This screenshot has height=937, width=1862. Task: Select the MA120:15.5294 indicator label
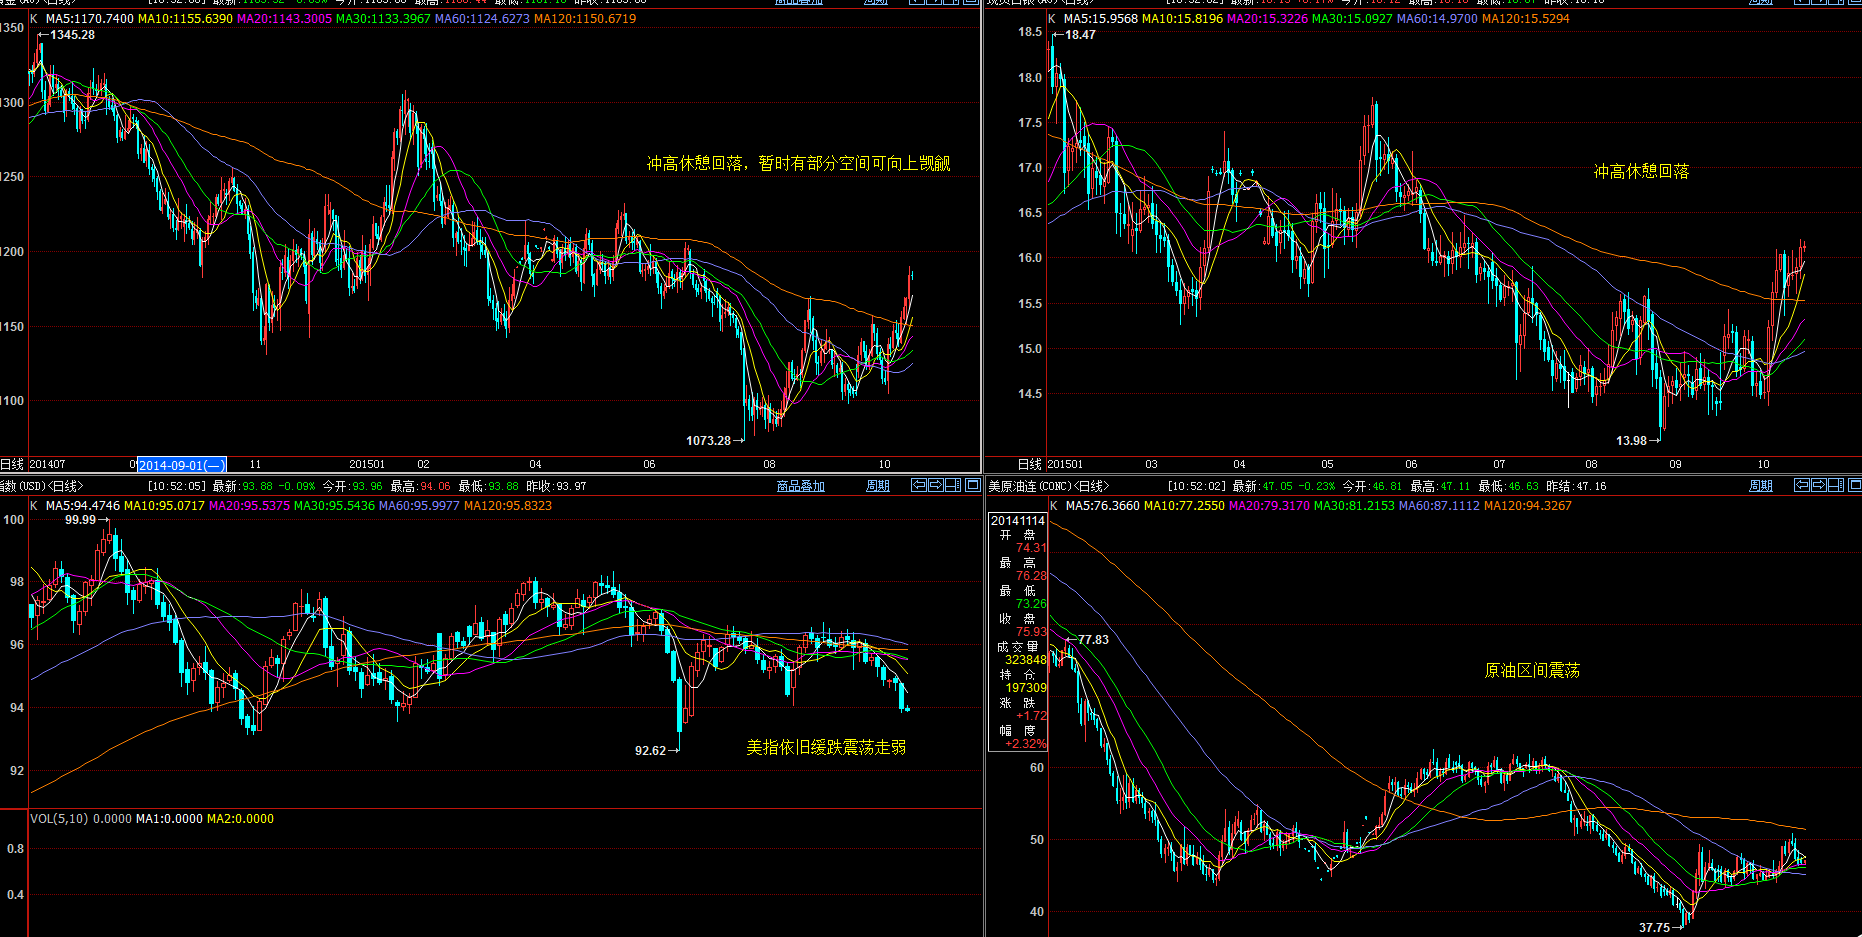tap(1526, 19)
